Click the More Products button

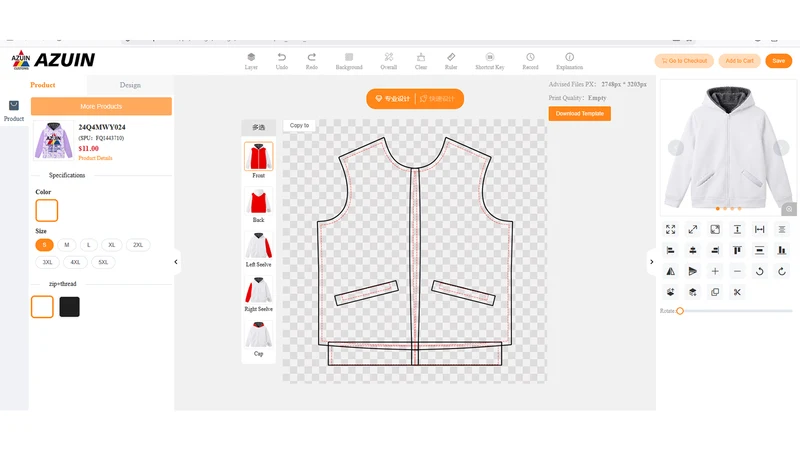click(101, 106)
